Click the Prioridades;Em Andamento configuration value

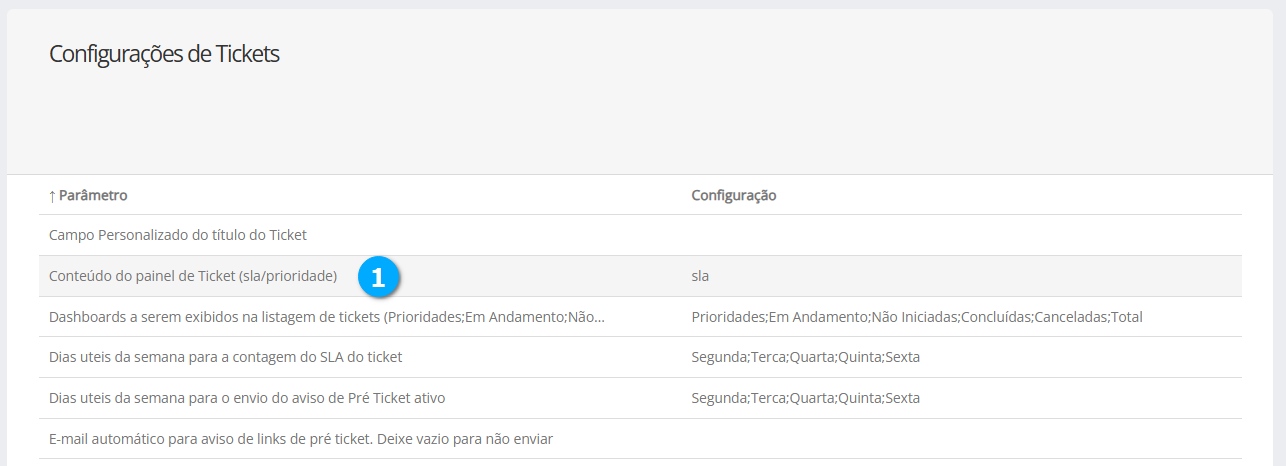[916, 317]
